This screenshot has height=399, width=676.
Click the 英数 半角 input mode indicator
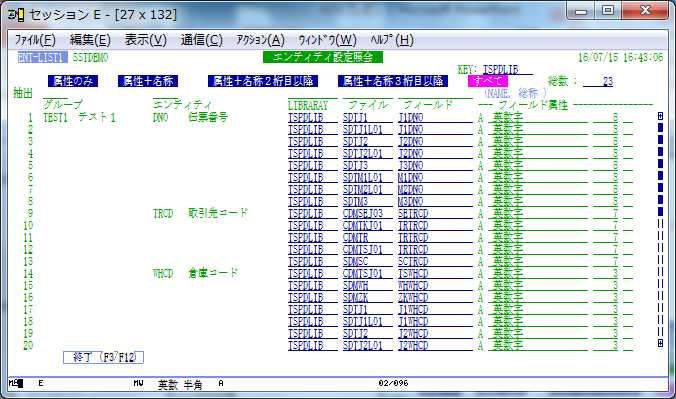[180, 384]
